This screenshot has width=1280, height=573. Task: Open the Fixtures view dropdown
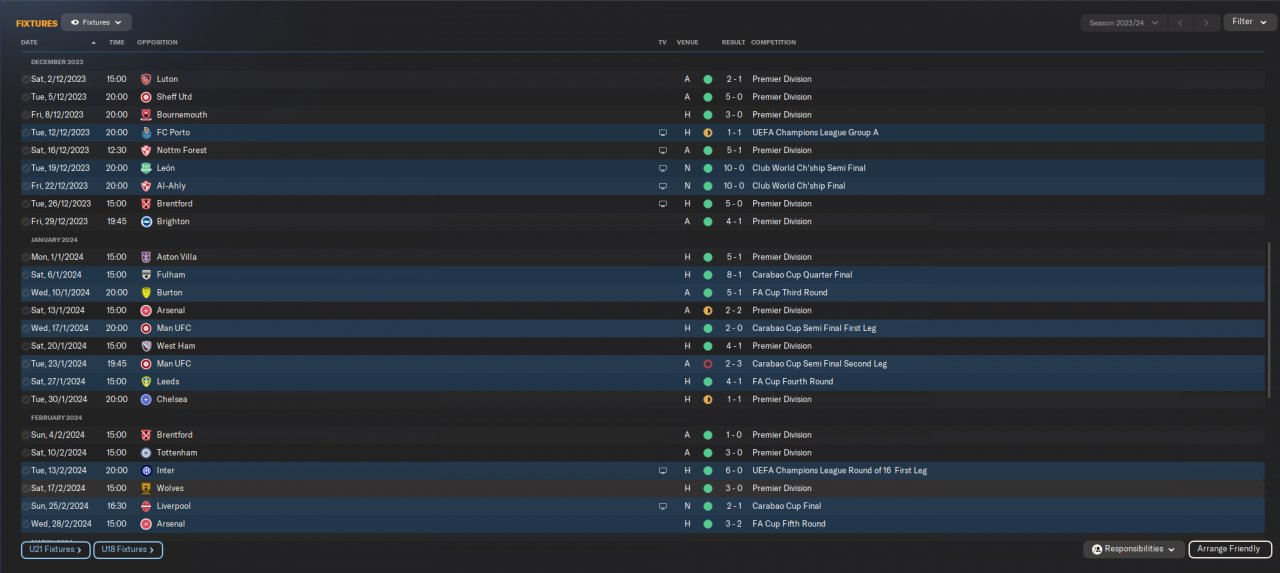96,22
